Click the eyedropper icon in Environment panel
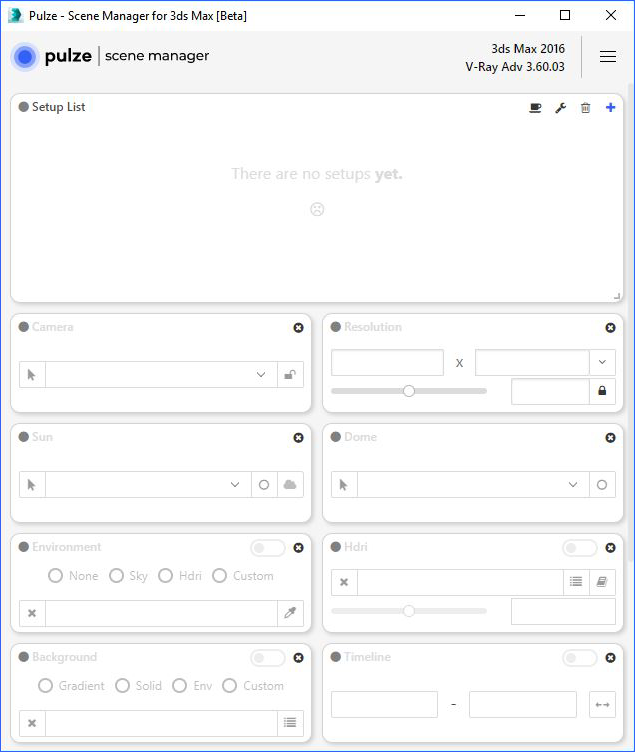The image size is (635, 752). point(290,613)
